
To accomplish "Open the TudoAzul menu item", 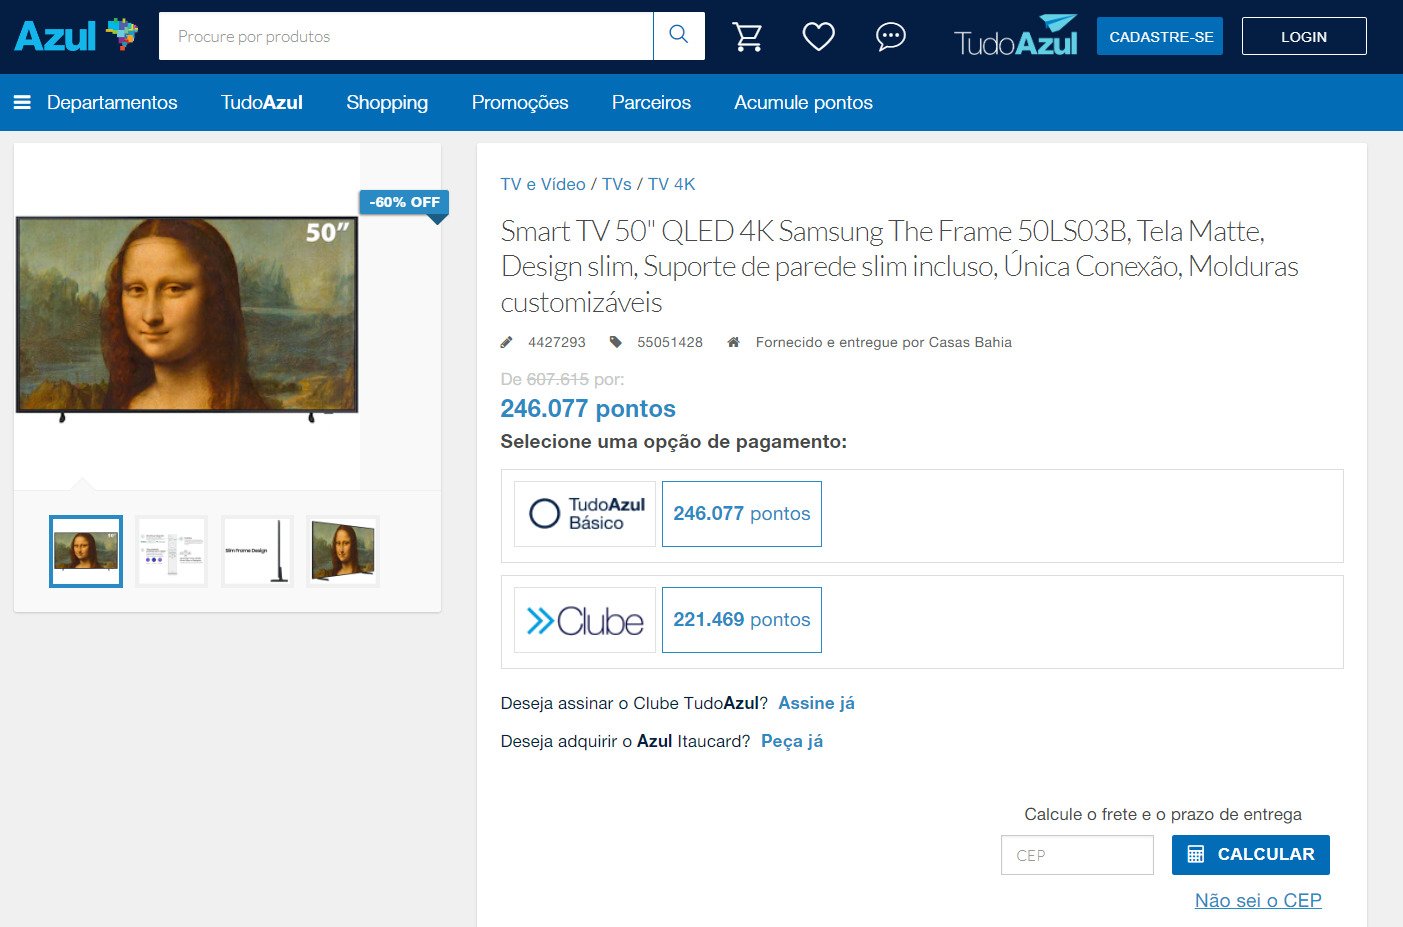I will (262, 102).
